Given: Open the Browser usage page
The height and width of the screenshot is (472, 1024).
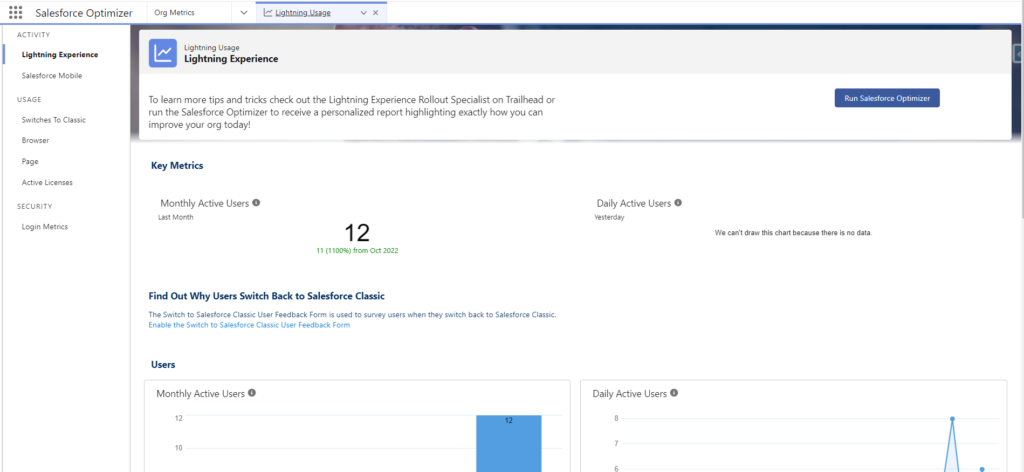Looking at the screenshot, I should pos(35,140).
